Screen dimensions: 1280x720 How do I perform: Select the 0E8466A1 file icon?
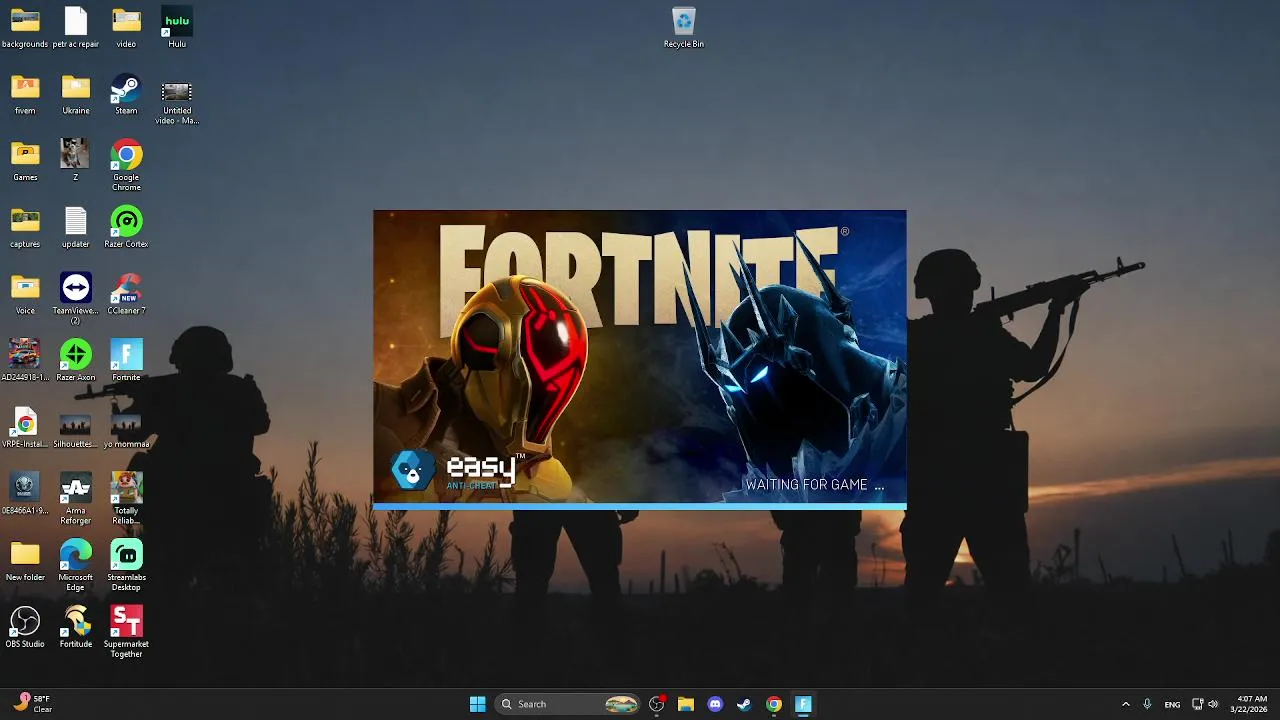(25, 494)
